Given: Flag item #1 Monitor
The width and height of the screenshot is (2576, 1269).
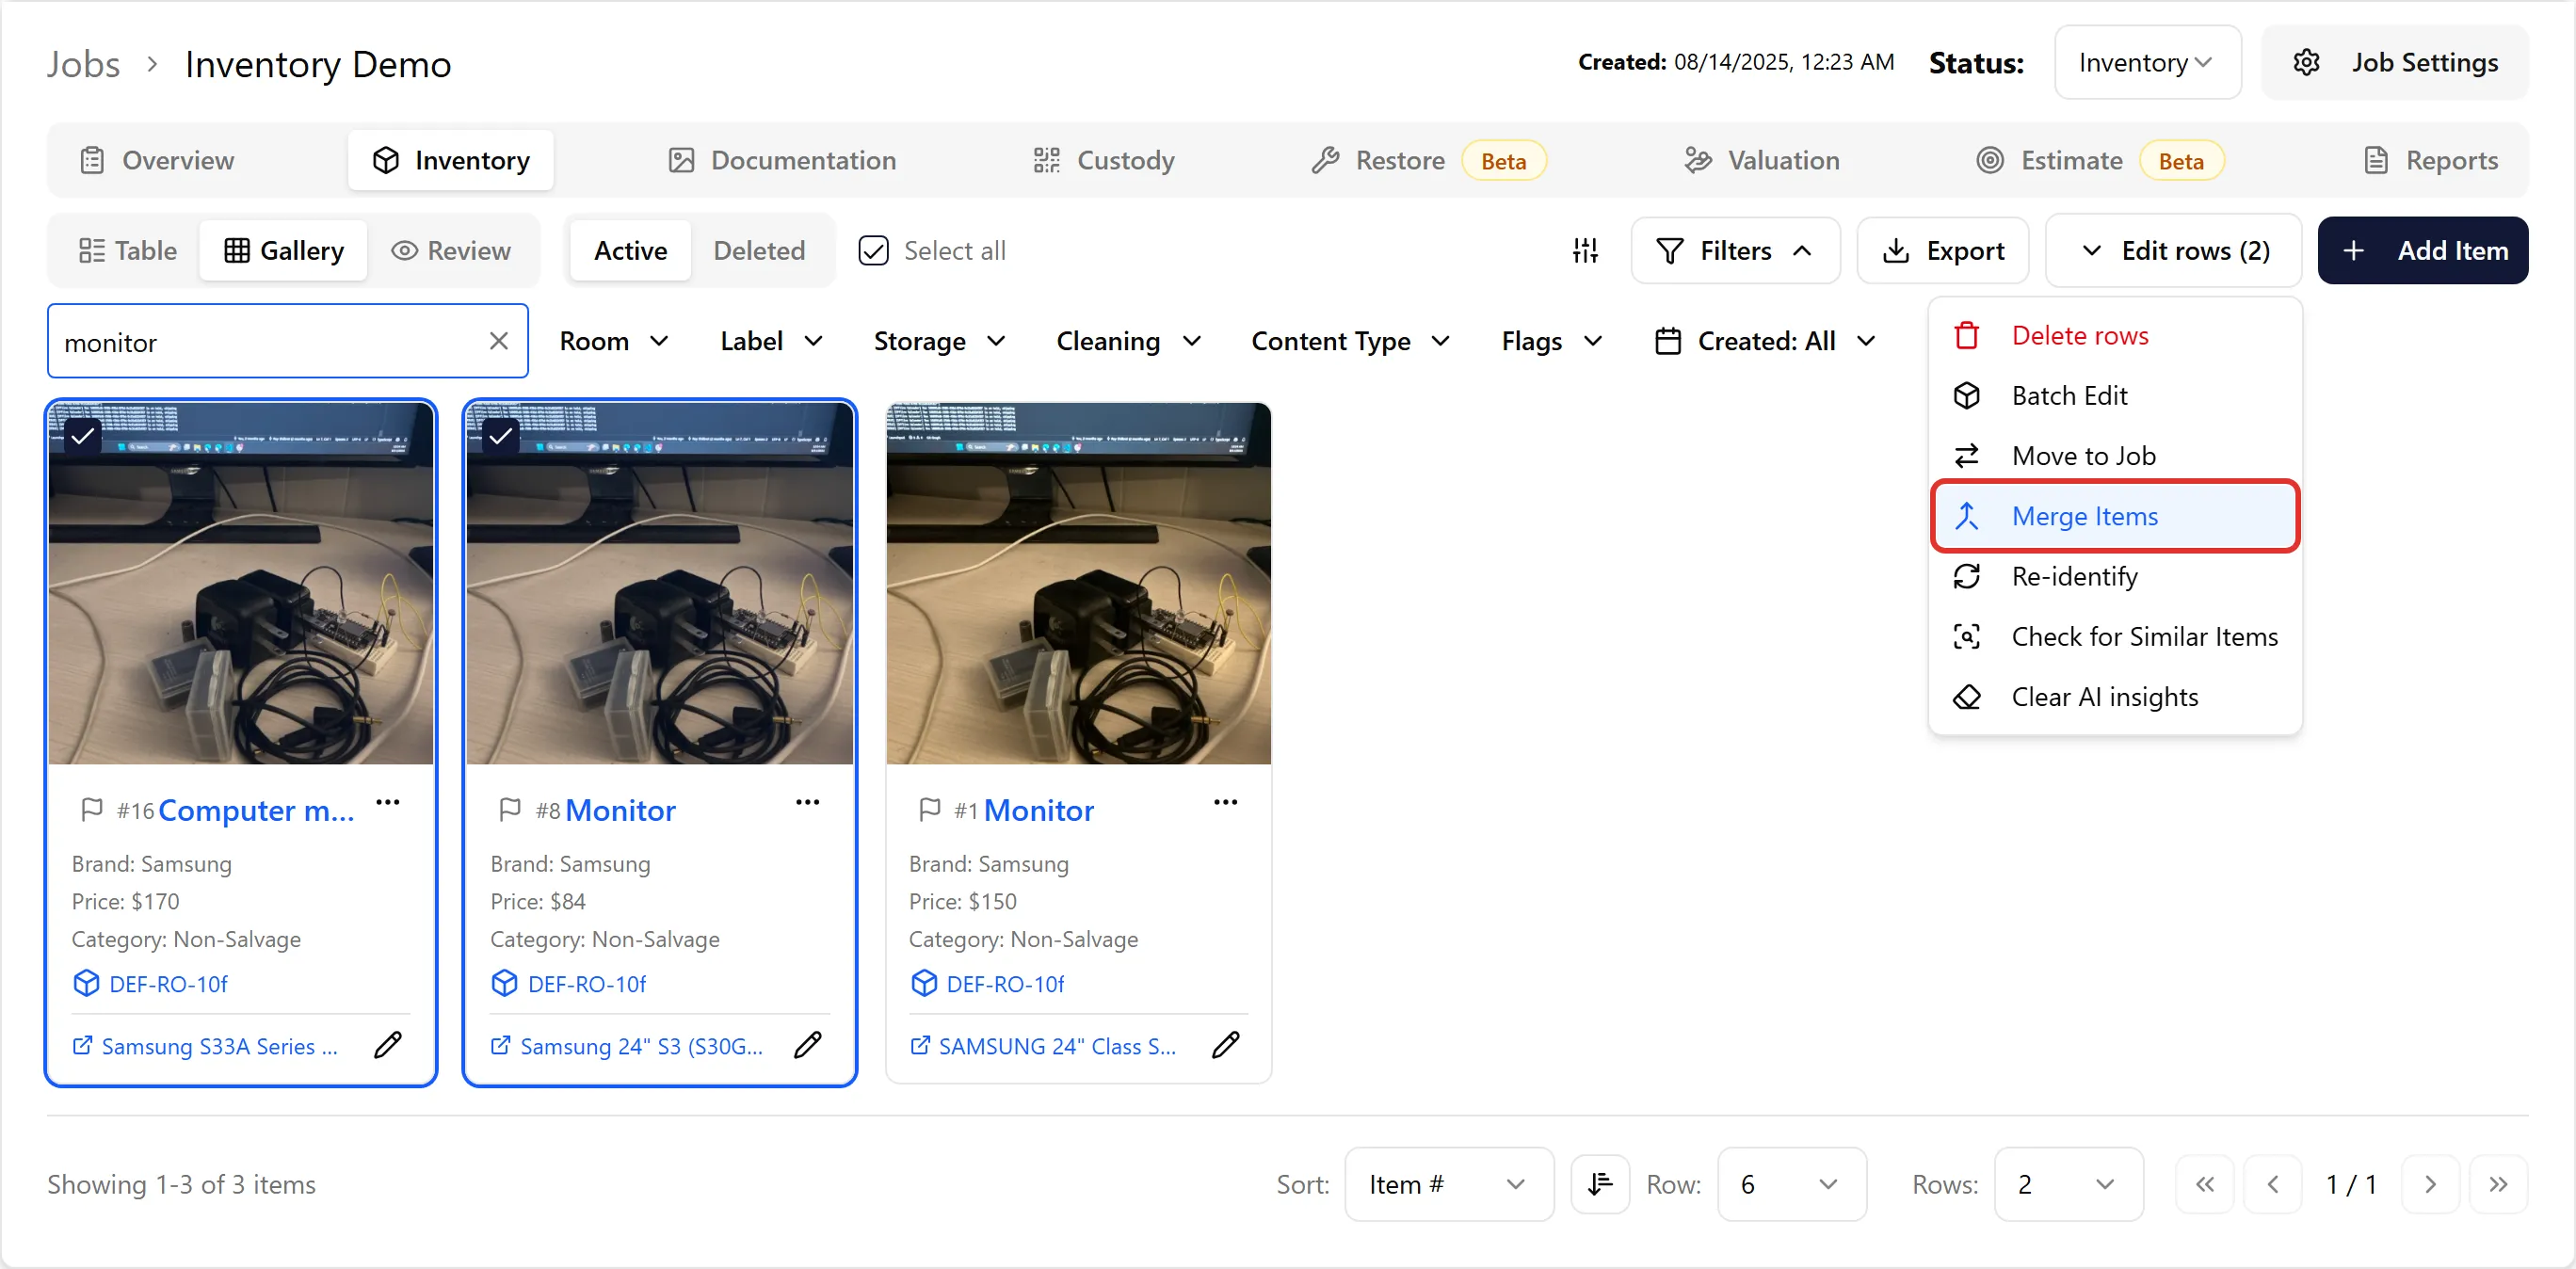Looking at the screenshot, I should [929, 809].
